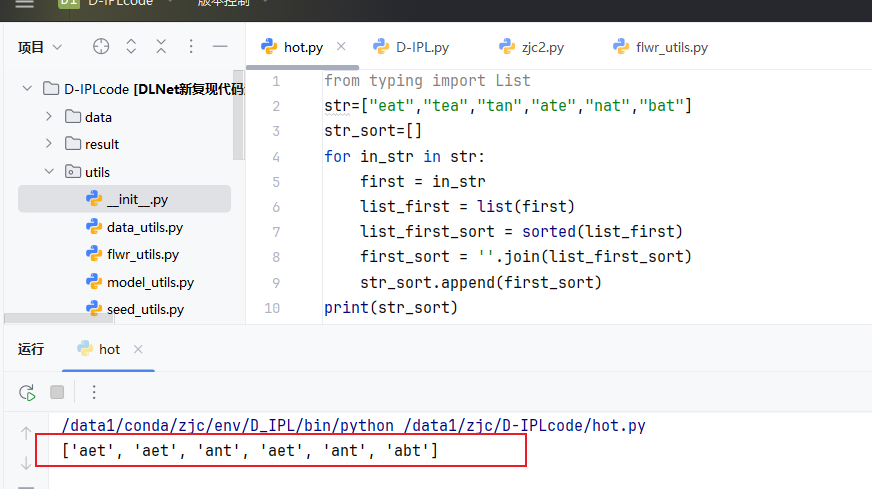Click on the print(str_sort) code line
This screenshot has width=872, height=489.
pos(391,308)
